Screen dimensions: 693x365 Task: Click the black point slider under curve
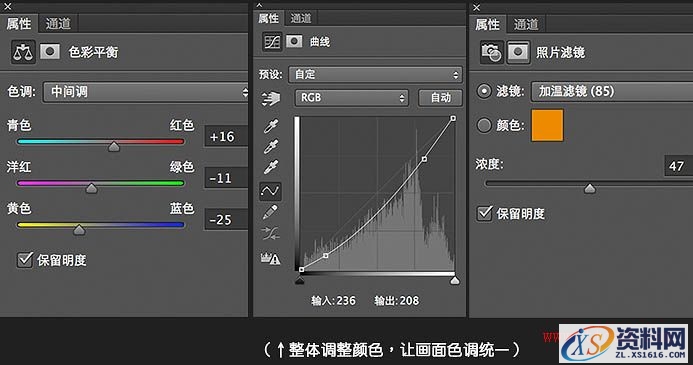tap(300, 280)
